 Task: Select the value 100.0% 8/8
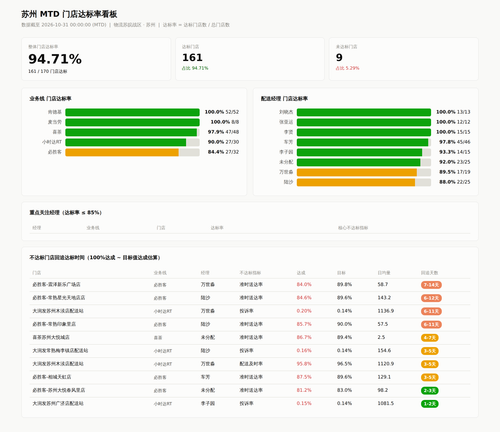tap(225, 122)
